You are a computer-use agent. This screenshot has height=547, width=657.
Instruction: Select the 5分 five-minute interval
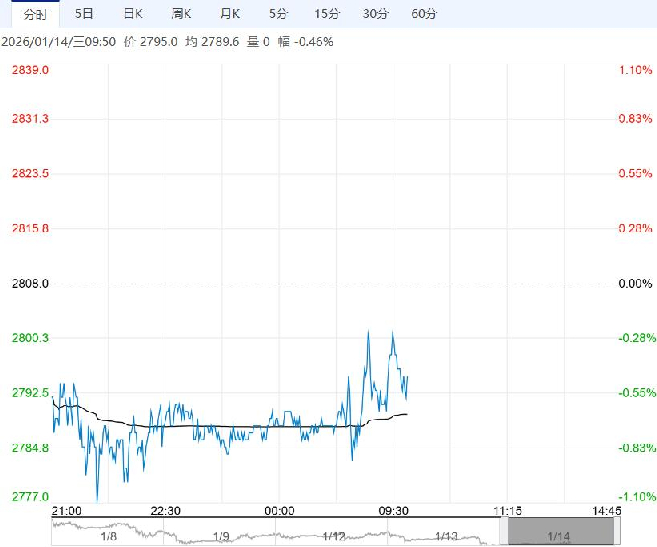pos(278,14)
